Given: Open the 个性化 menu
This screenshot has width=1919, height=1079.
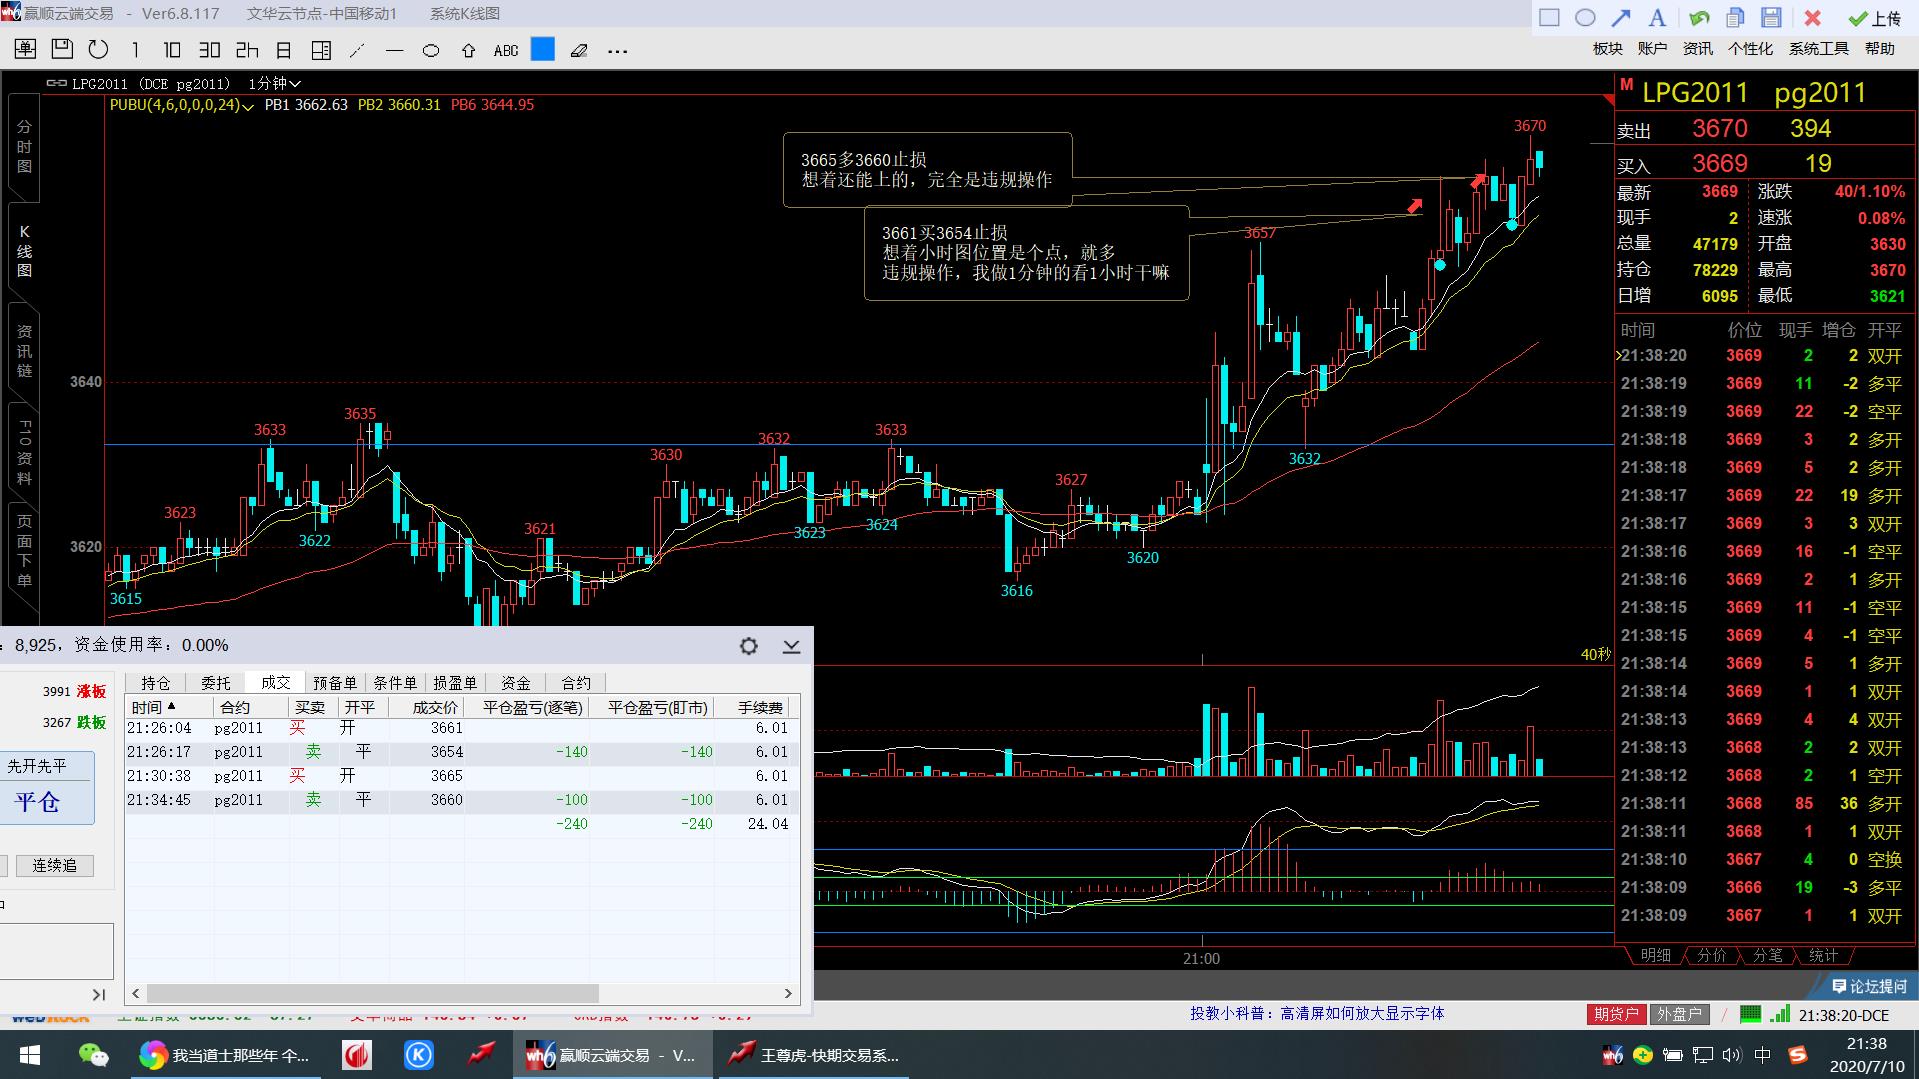Looking at the screenshot, I should (1750, 48).
